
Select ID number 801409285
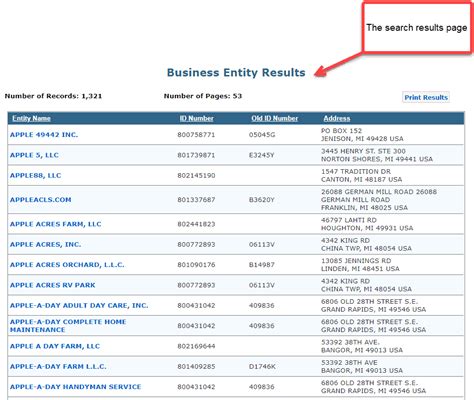(x=196, y=366)
